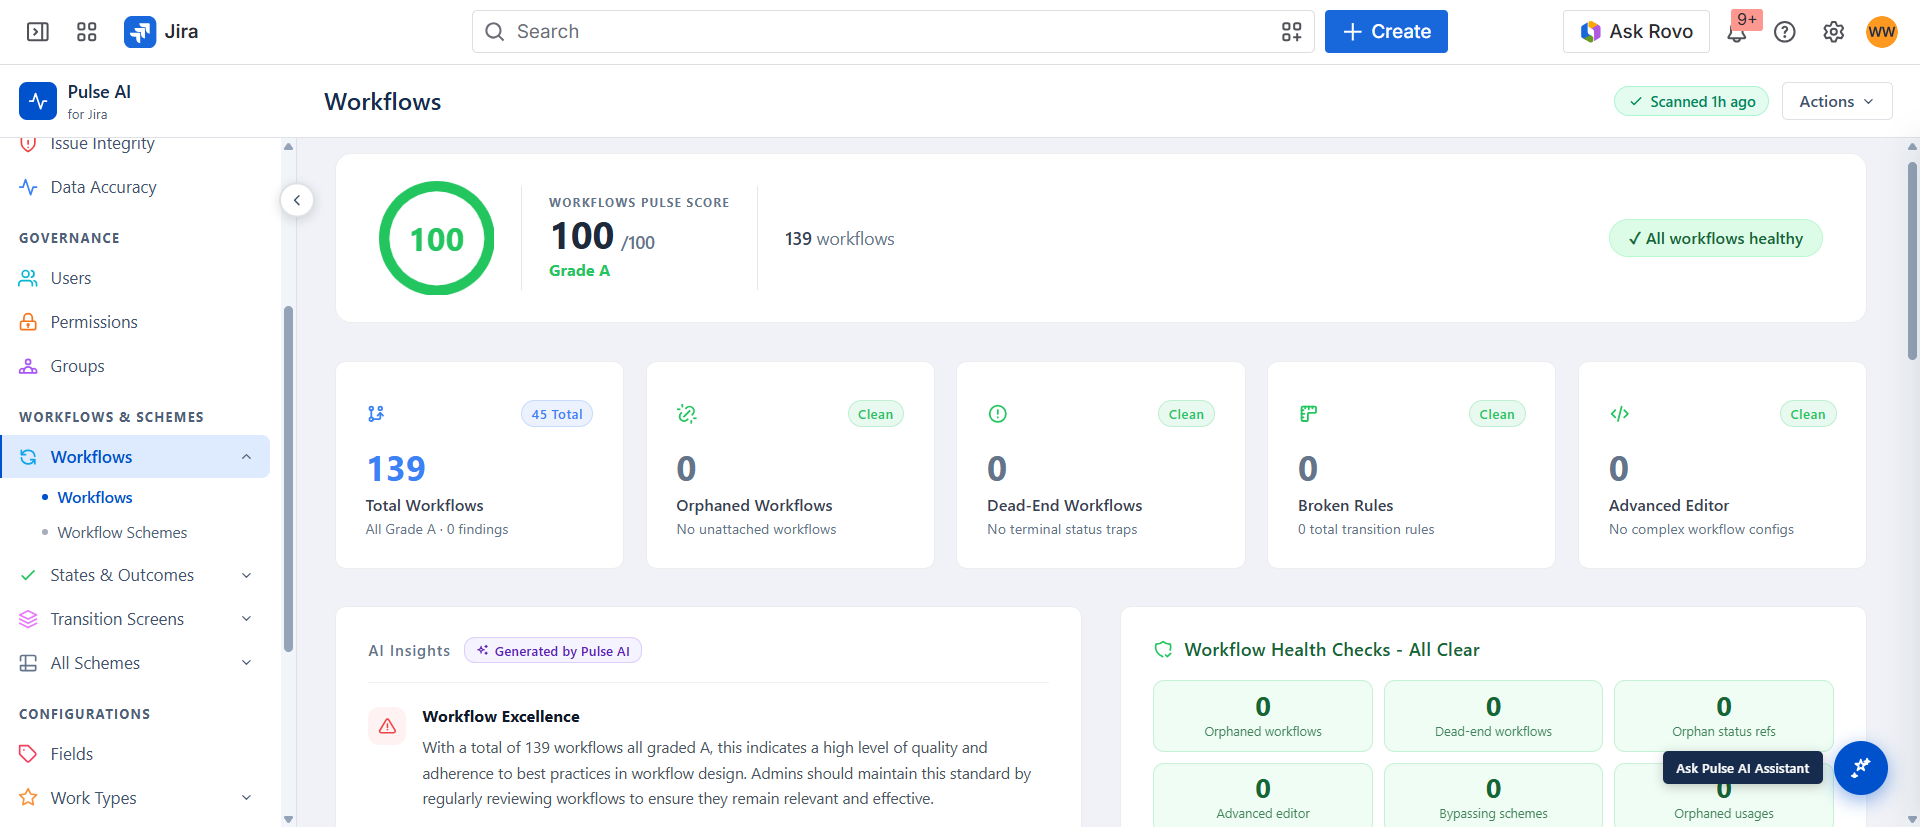Expand Transition Screens chevron

(246, 619)
